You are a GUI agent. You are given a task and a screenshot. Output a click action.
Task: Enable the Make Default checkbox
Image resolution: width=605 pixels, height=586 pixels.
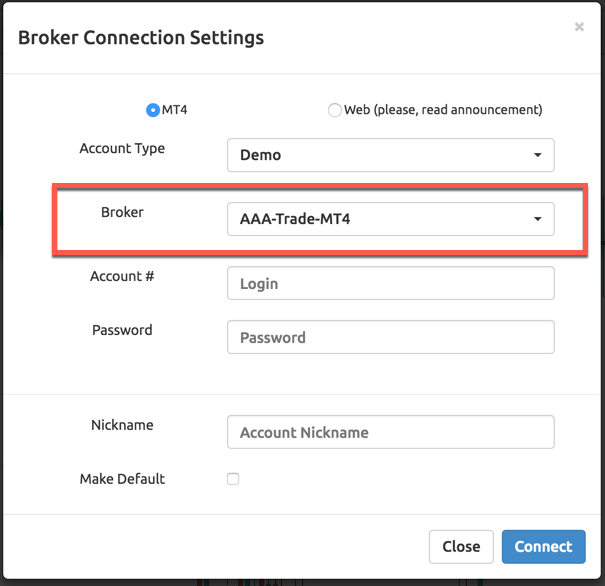point(233,479)
